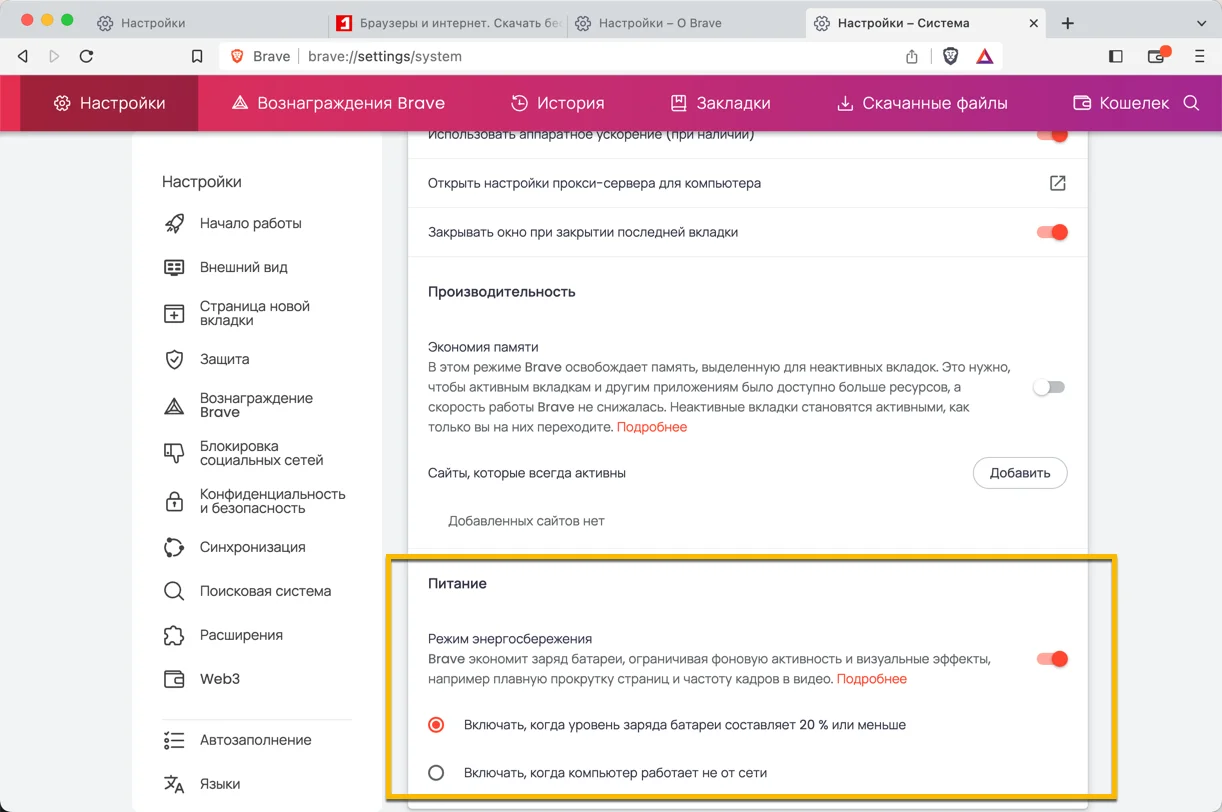
Task: Enable Экономия памяти toggle
Action: coord(1049,387)
